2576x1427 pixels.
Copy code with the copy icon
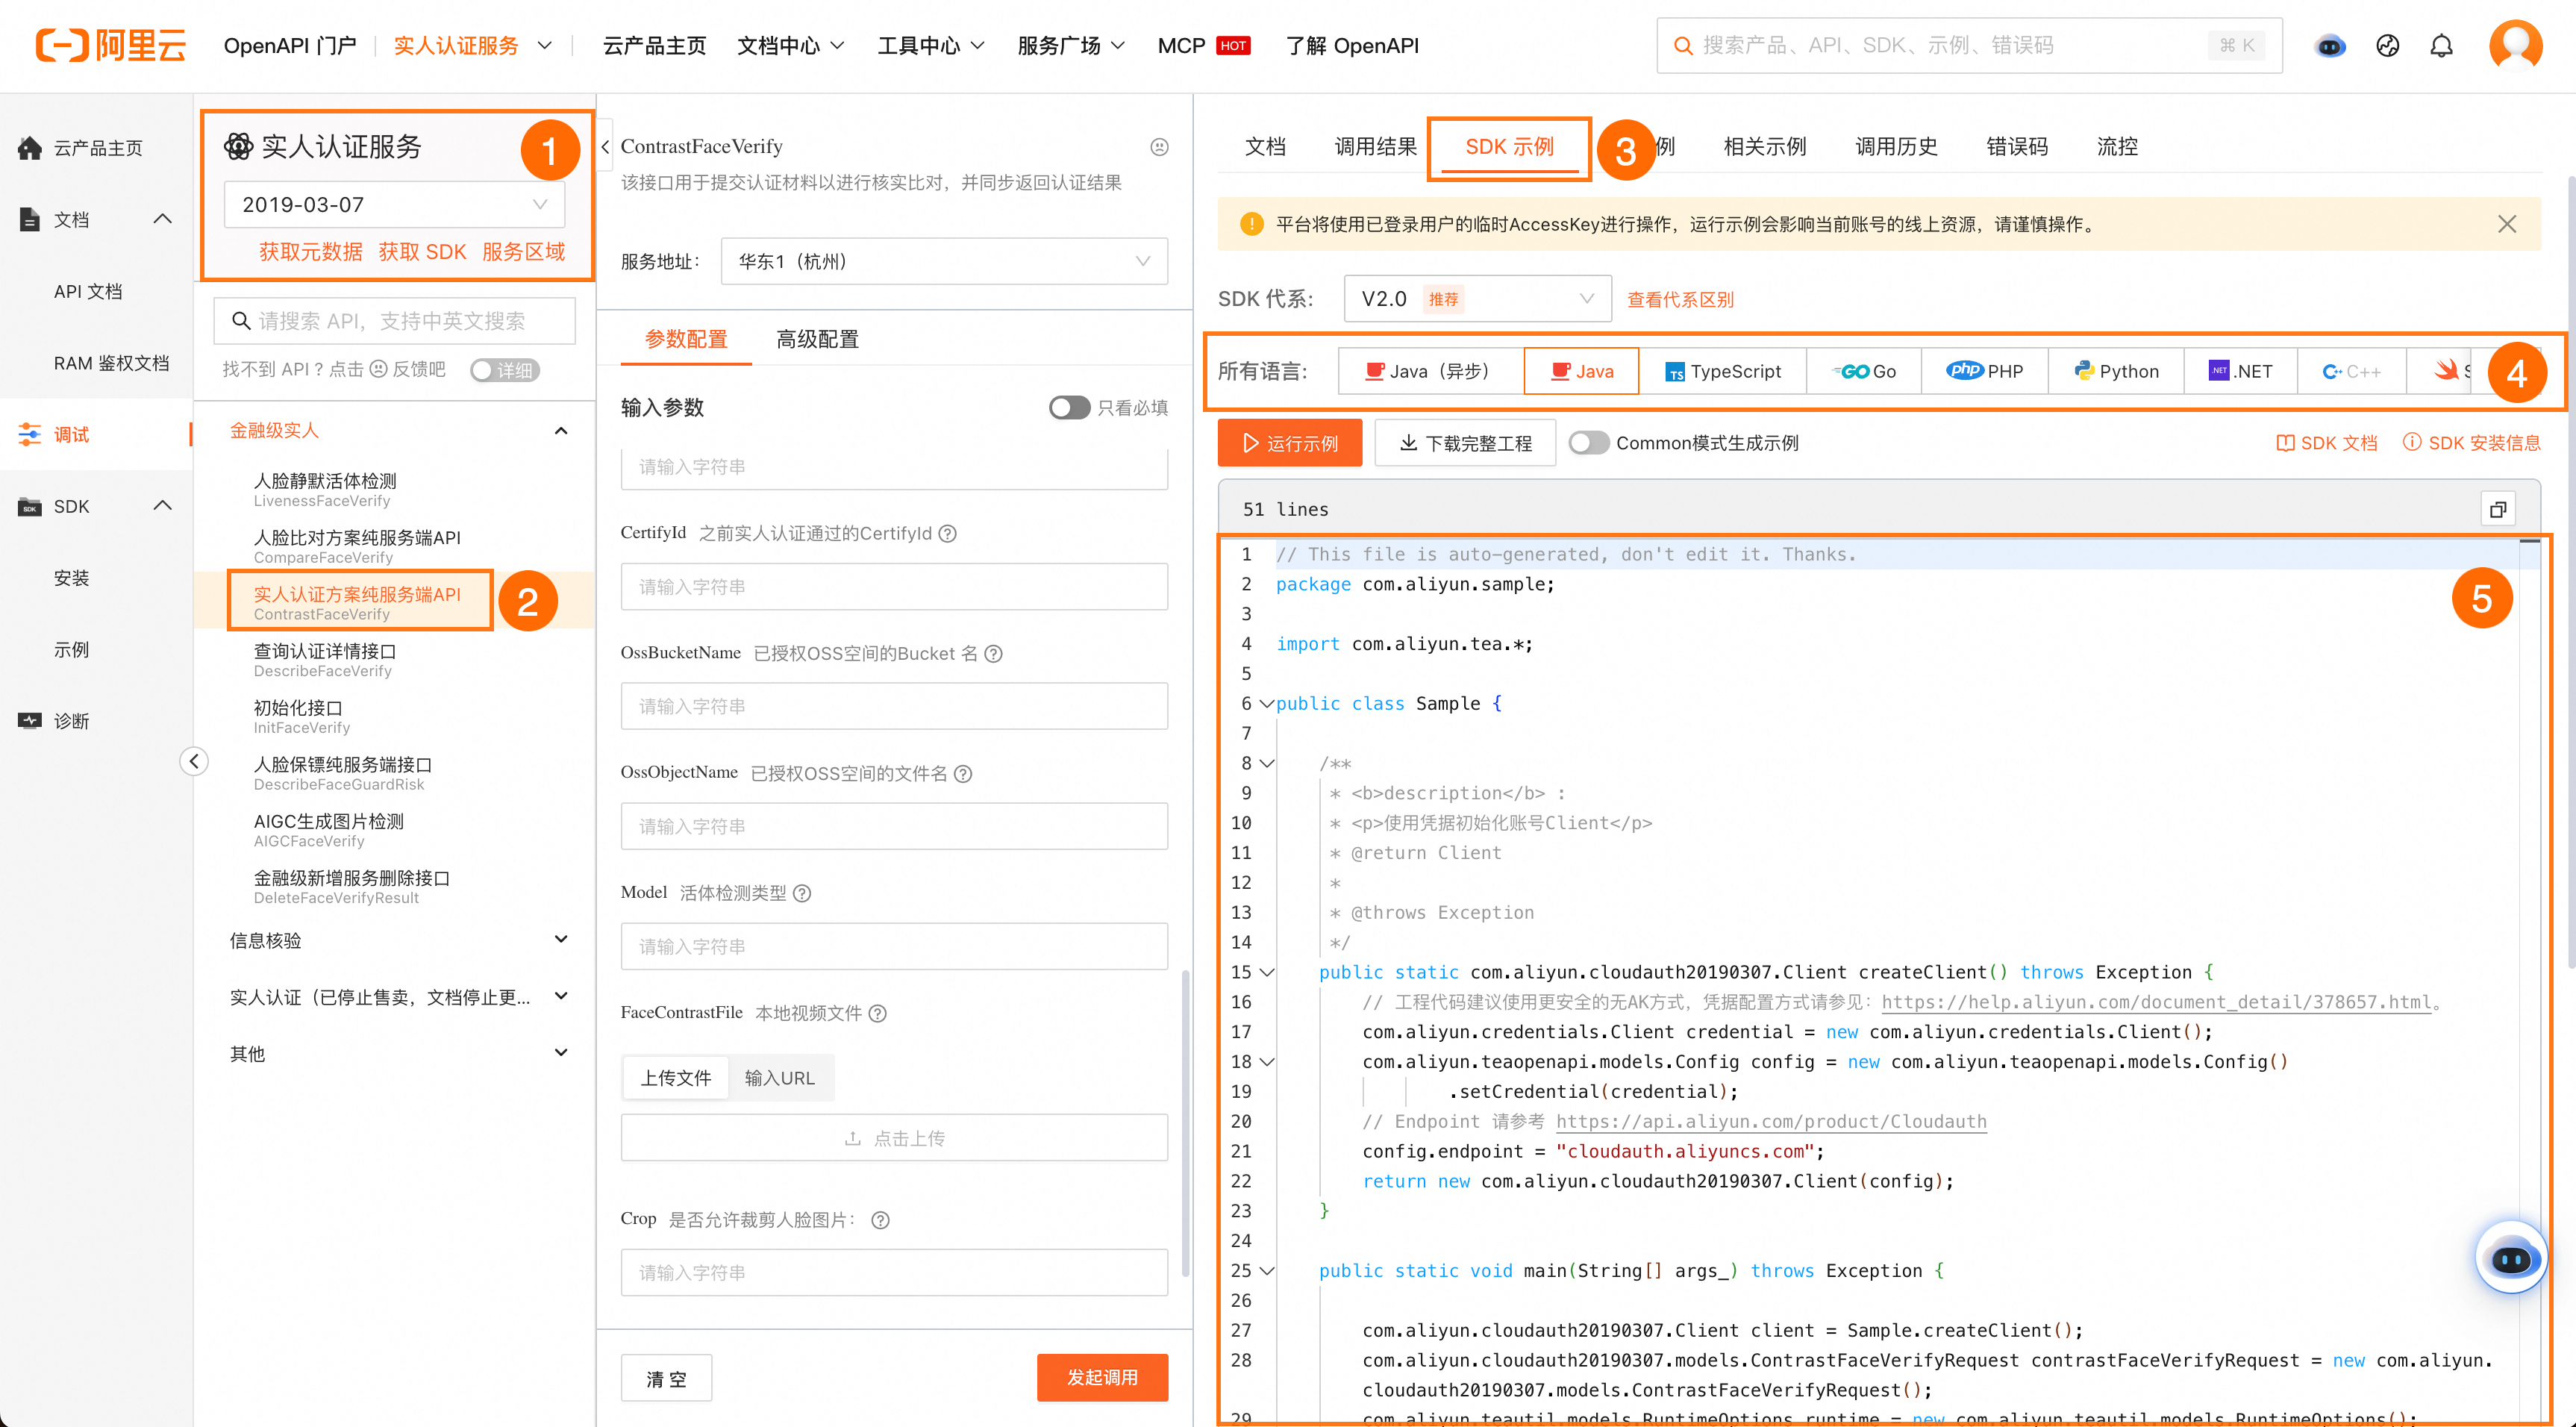(2497, 509)
